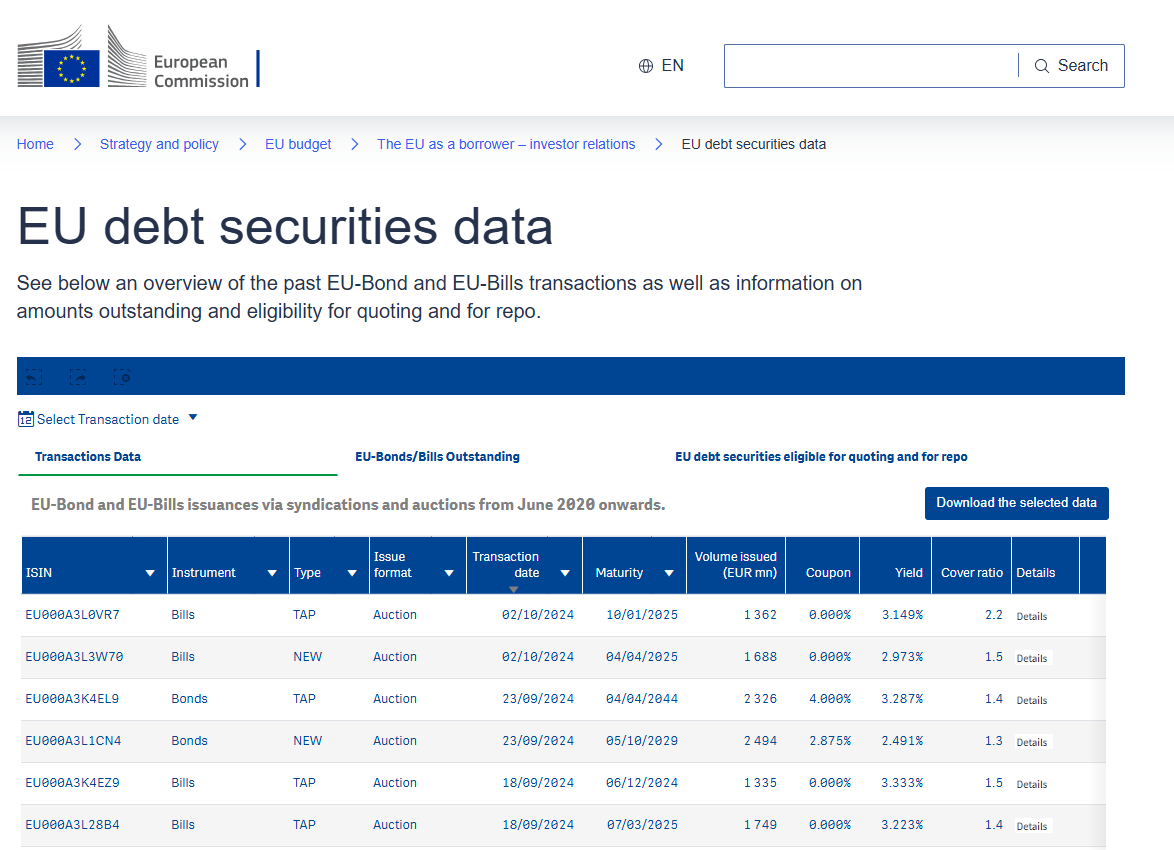This screenshot has height=850, width=1174.
Task: Click the sort indicator under Transaction date
Action: pos(513,589)
